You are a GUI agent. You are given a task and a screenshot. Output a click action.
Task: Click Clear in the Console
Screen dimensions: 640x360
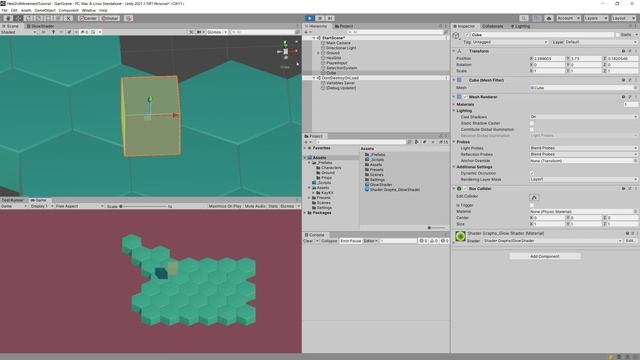click(x=308, y=241)
